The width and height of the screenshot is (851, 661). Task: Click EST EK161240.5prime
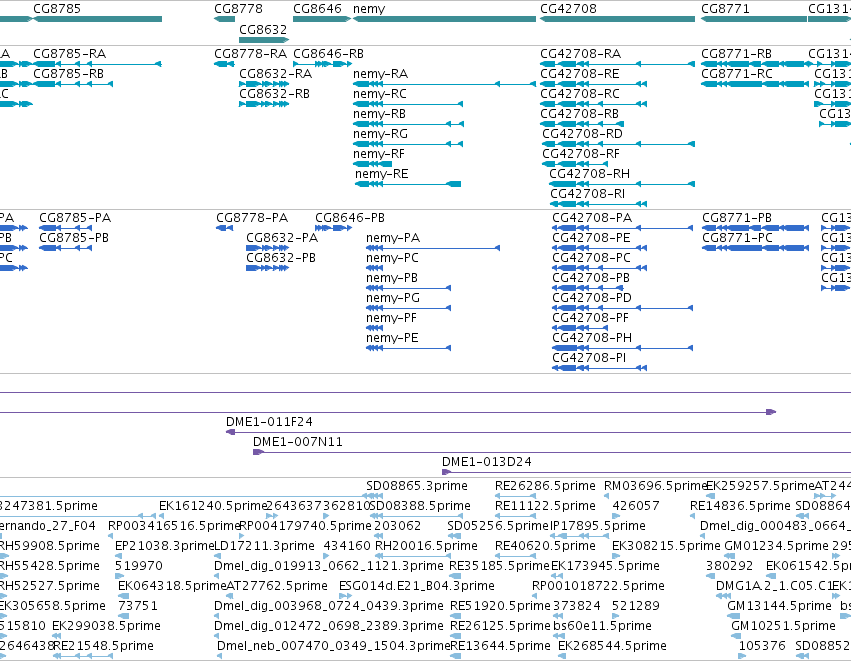pos(213,506)
